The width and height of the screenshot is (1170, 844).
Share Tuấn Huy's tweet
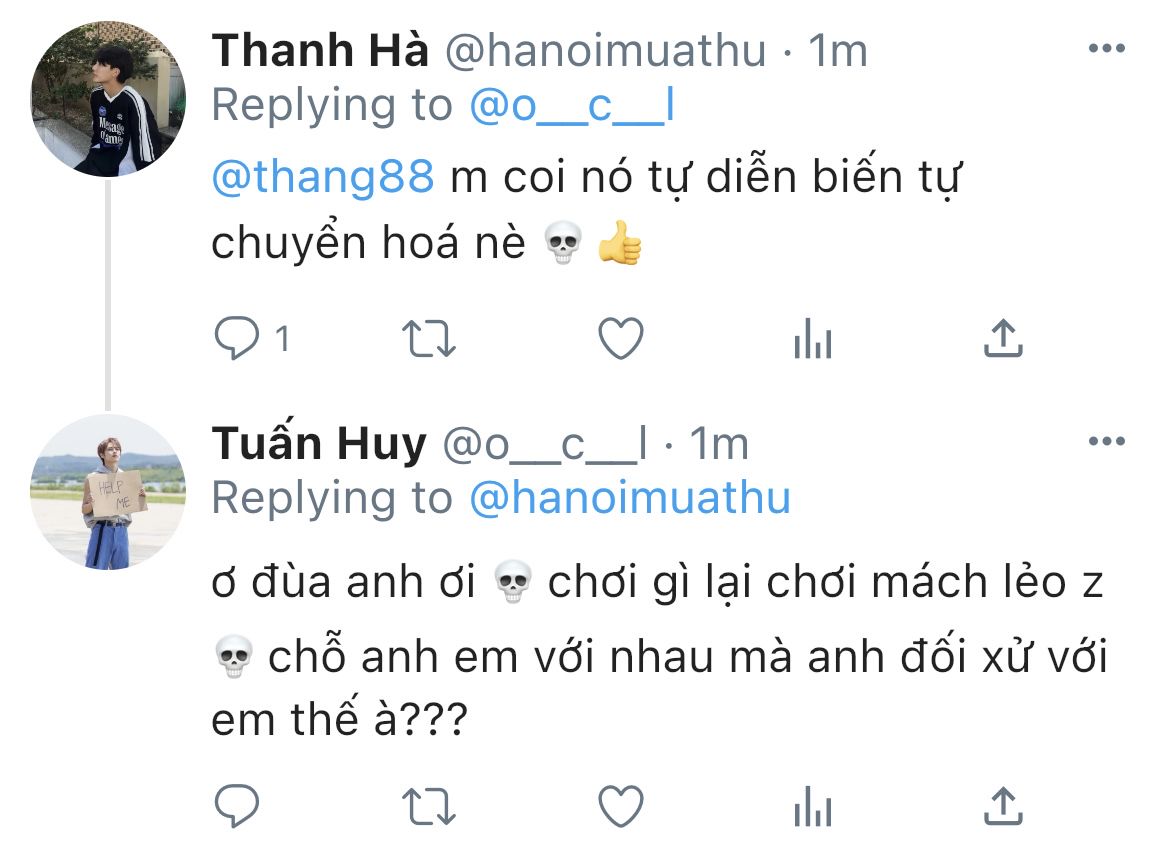point(1003,805)
